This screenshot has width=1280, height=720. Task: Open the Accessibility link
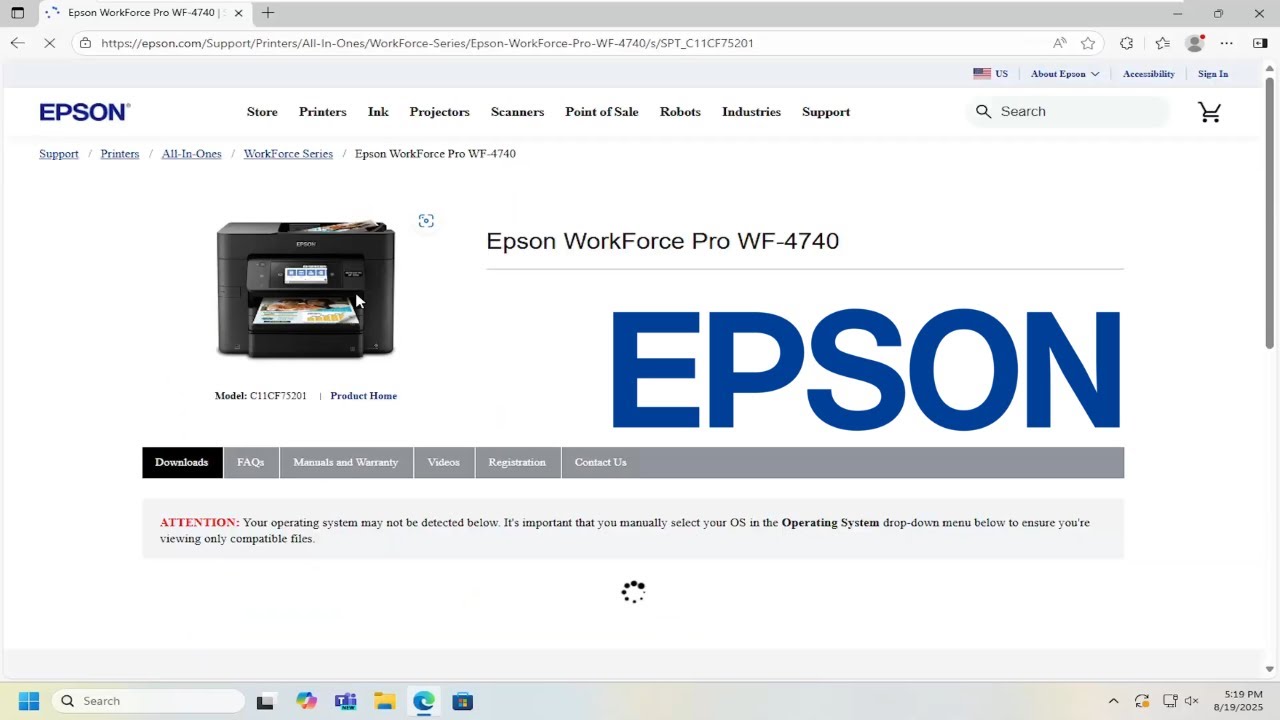pyautogui.click(x=1148, y=74)
